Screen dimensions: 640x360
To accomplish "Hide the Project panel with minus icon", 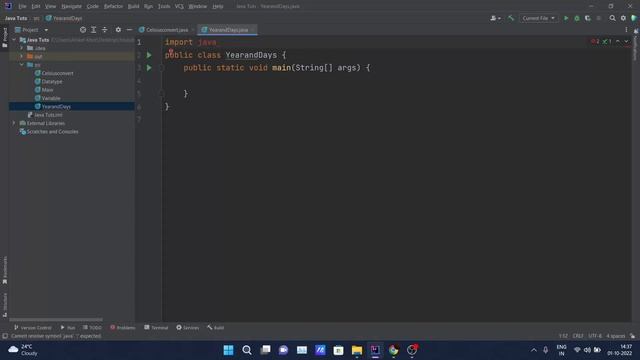I will (129, 30).
